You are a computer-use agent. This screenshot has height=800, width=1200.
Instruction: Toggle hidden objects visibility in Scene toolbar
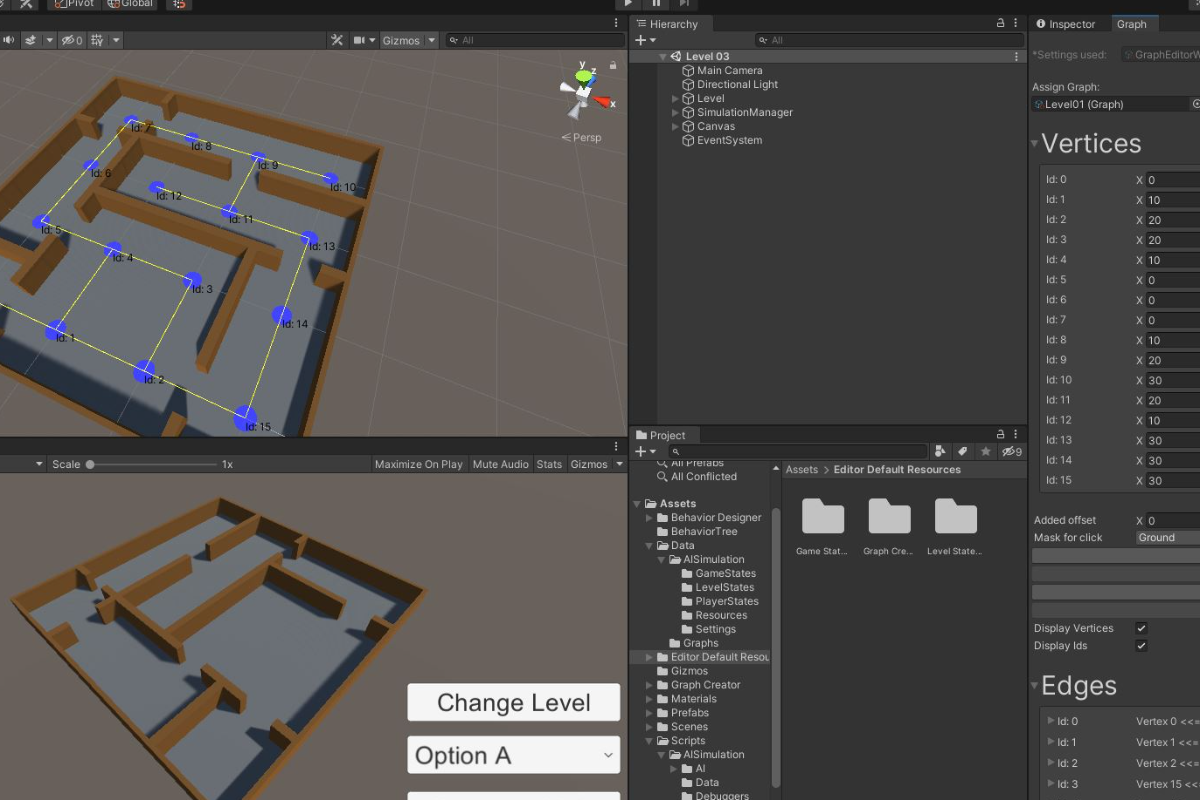[x=71, y=40]
